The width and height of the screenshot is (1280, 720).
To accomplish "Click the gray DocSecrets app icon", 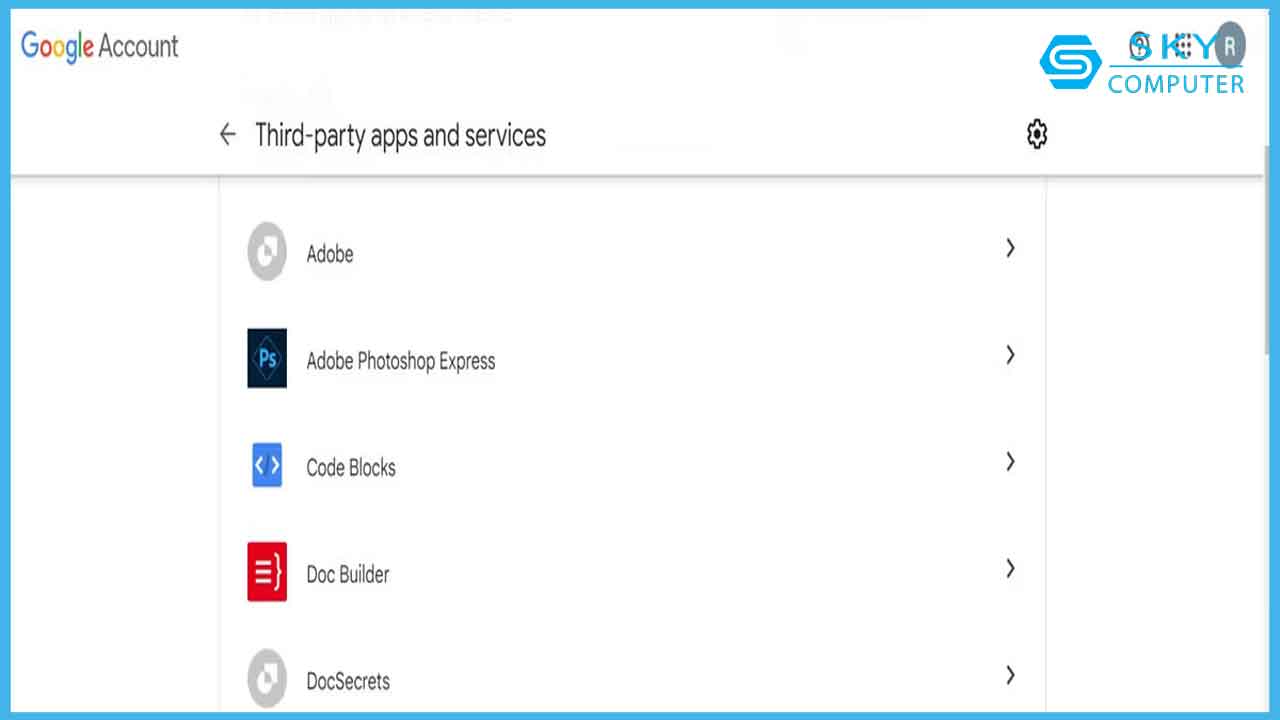I will tap(267, 679).
